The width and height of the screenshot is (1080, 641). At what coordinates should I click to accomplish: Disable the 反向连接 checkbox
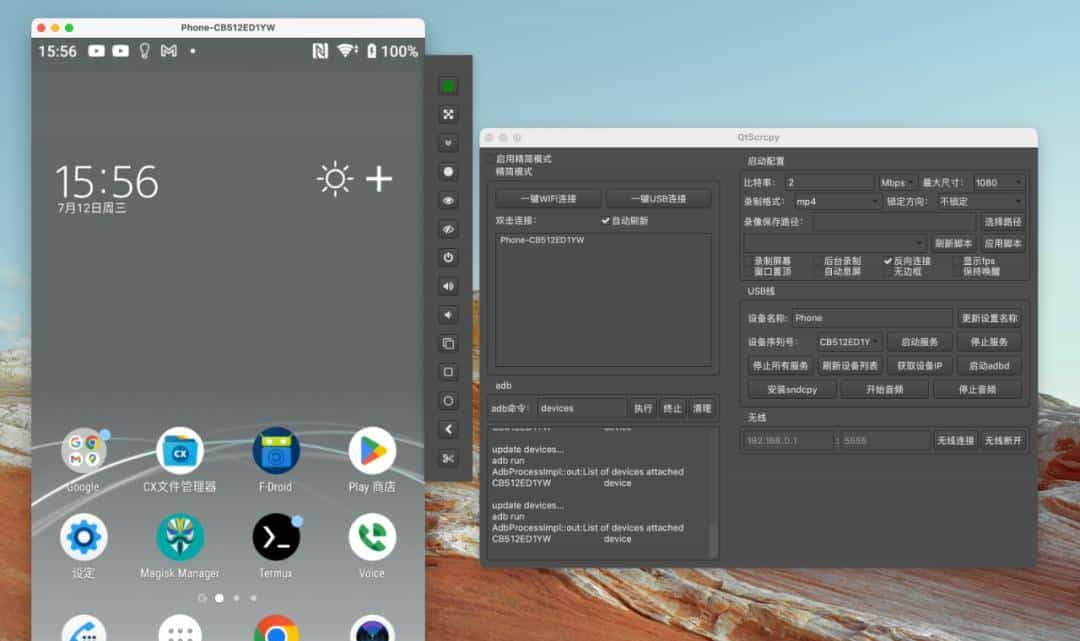(x=887, y=260)
